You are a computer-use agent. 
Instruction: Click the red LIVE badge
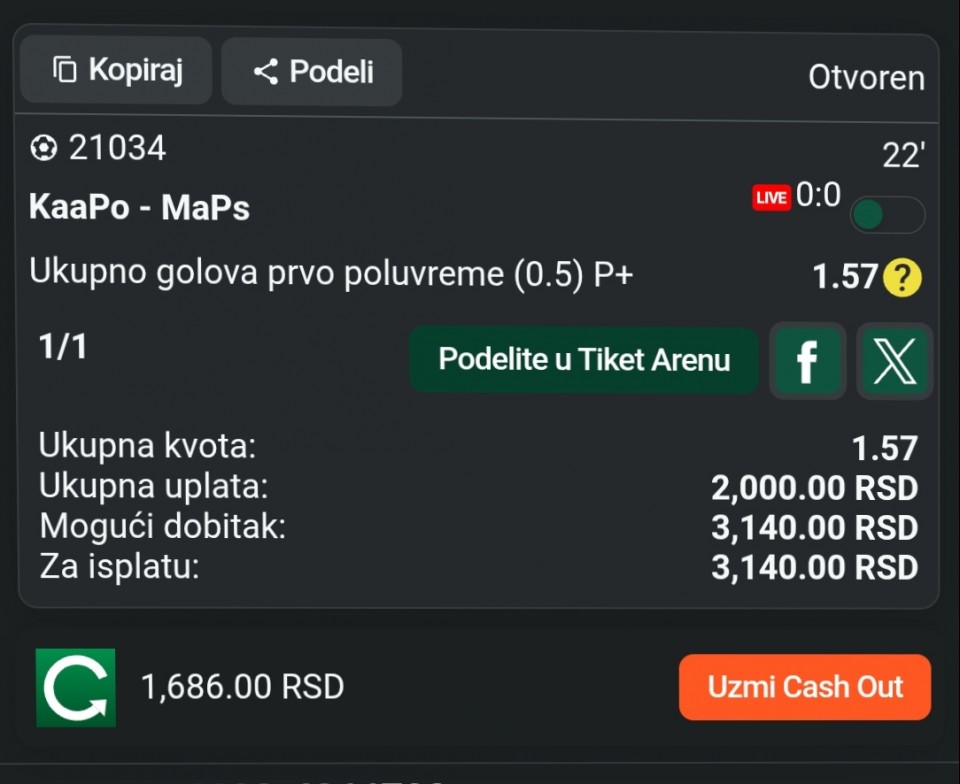771,198
